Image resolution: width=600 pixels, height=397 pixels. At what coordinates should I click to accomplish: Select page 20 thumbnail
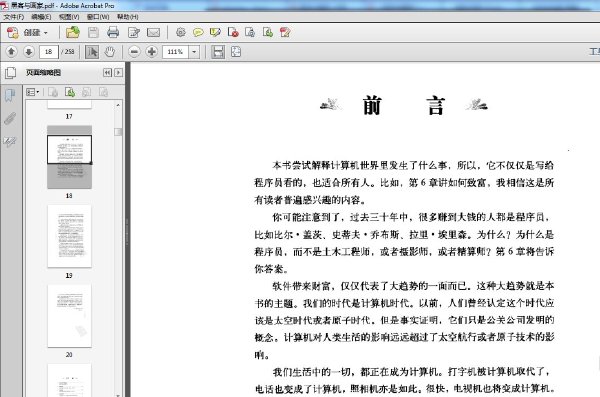click(x=69, y=316)
